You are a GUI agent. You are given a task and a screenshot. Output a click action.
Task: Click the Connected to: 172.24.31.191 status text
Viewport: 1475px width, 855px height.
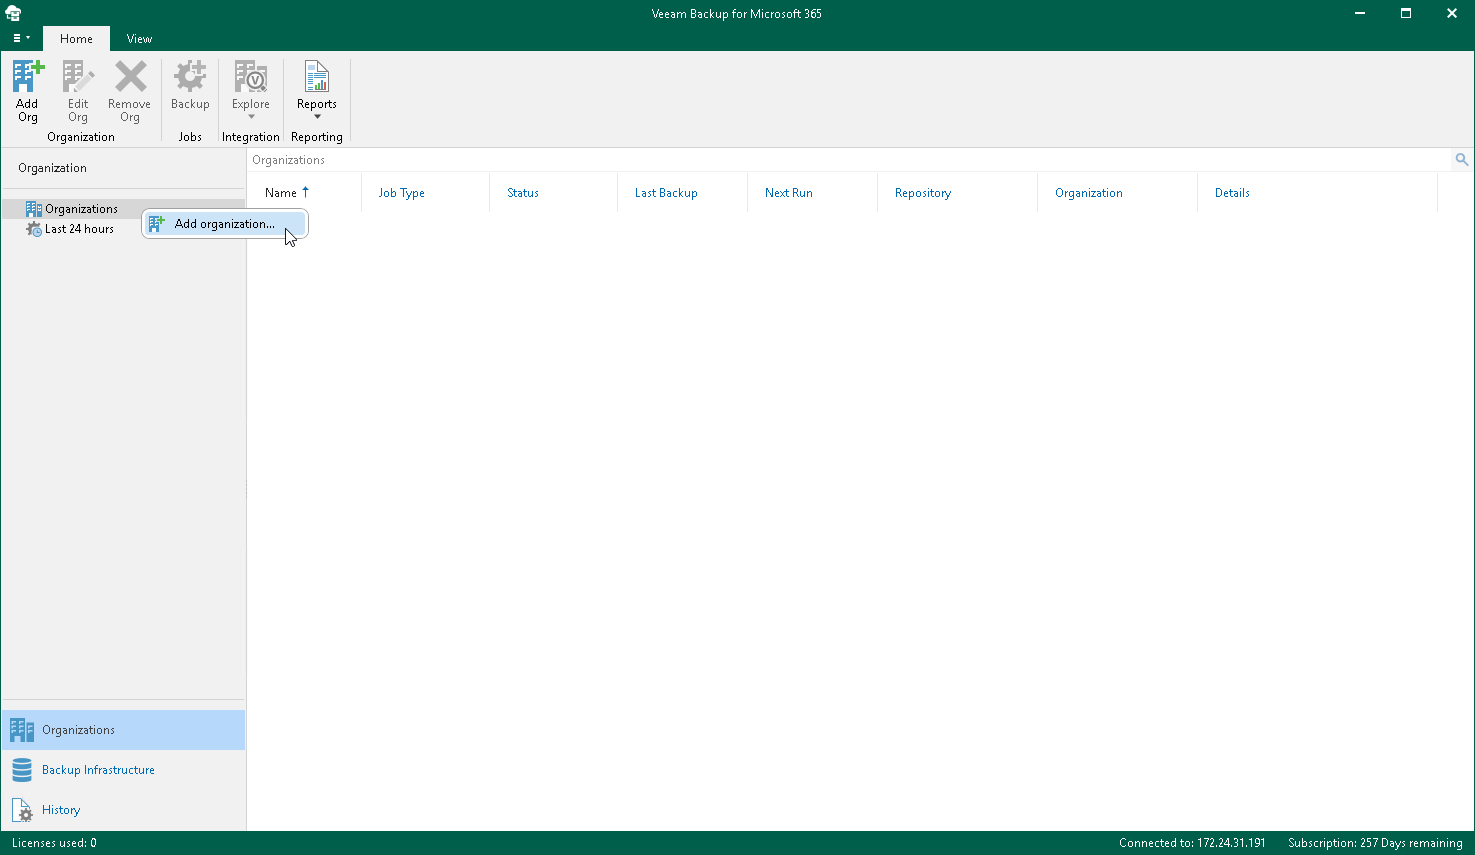(1192, 843)
